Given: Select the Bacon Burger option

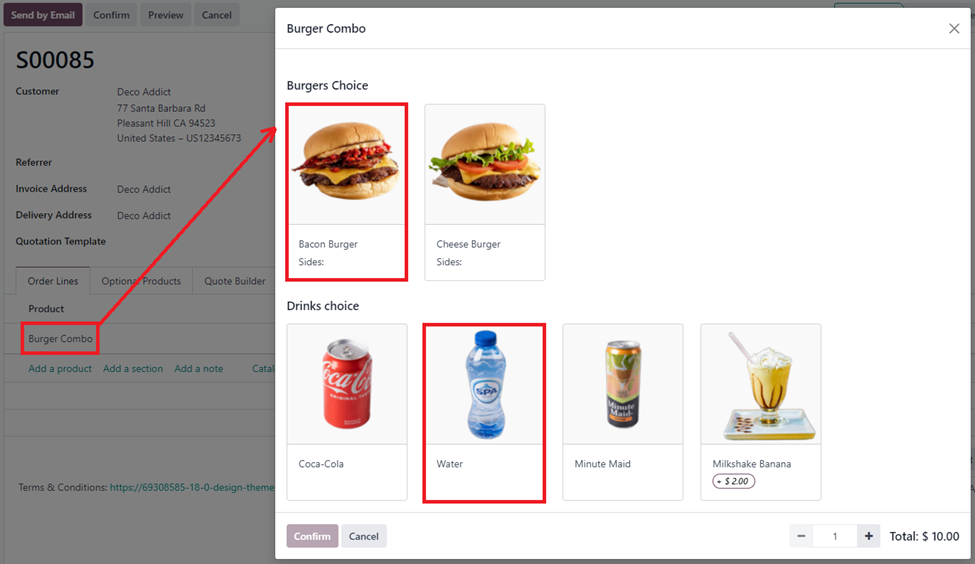Looking at the screenshot, I should tap(347, 192).
